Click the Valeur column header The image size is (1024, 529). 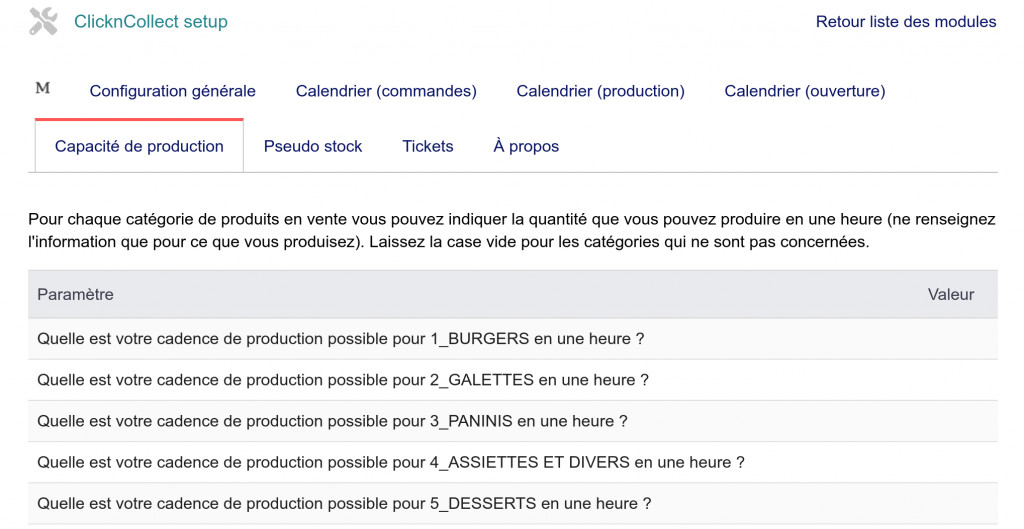point(951,295)
